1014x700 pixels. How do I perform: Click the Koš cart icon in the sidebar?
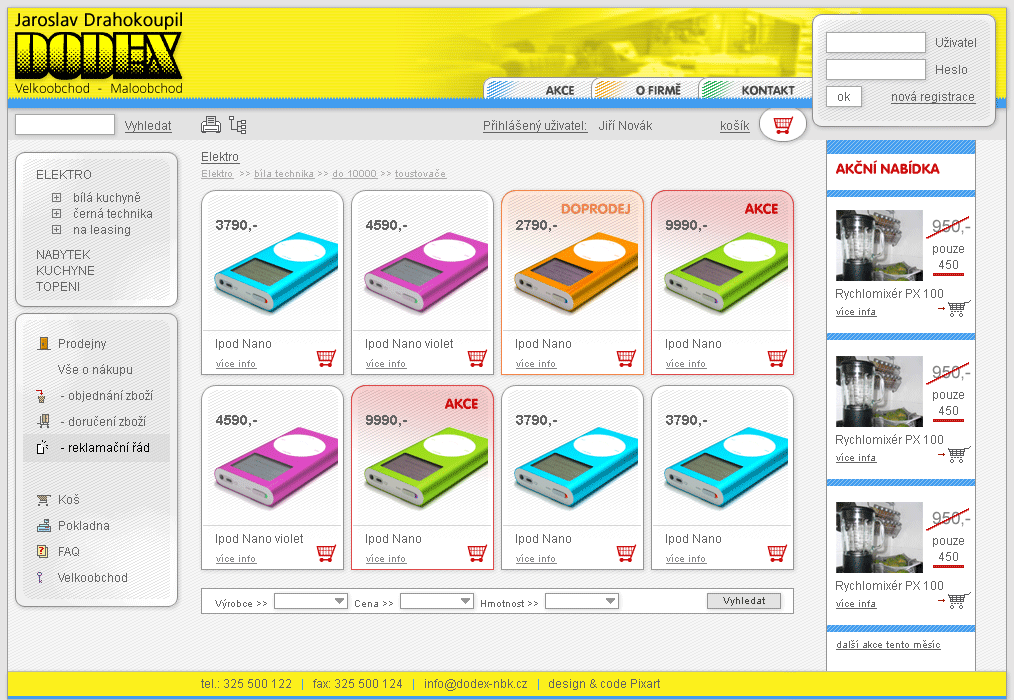(x=43, y=499)
